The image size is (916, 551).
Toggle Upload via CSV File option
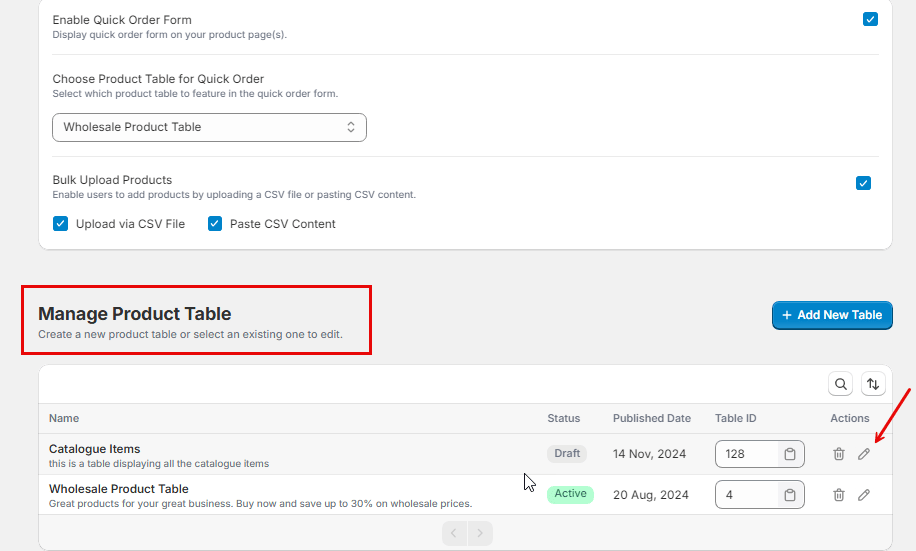60,224
